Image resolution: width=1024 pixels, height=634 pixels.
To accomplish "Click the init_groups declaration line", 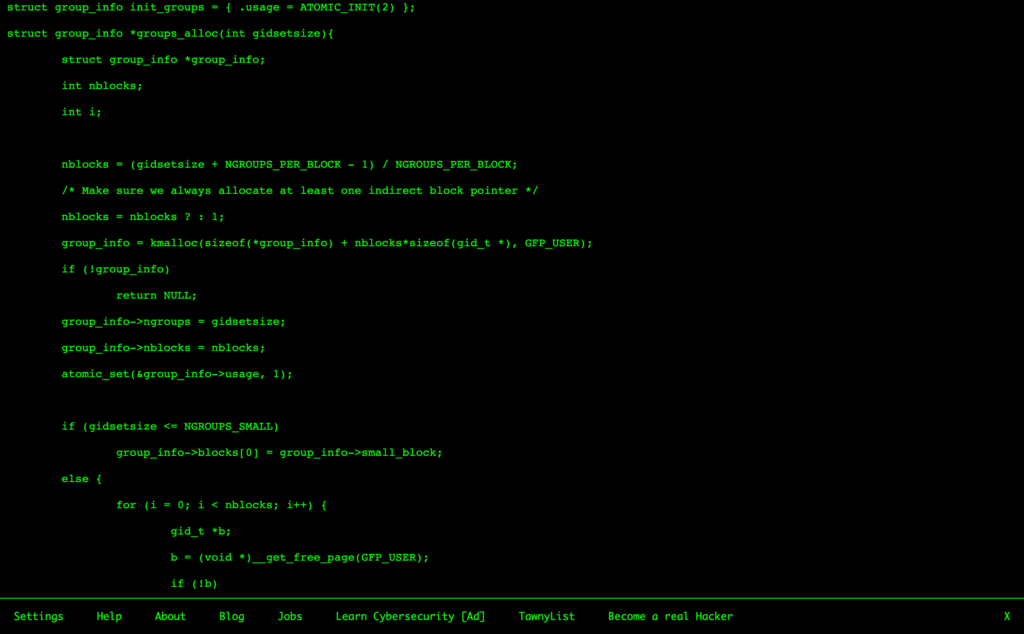I will 210,7.
